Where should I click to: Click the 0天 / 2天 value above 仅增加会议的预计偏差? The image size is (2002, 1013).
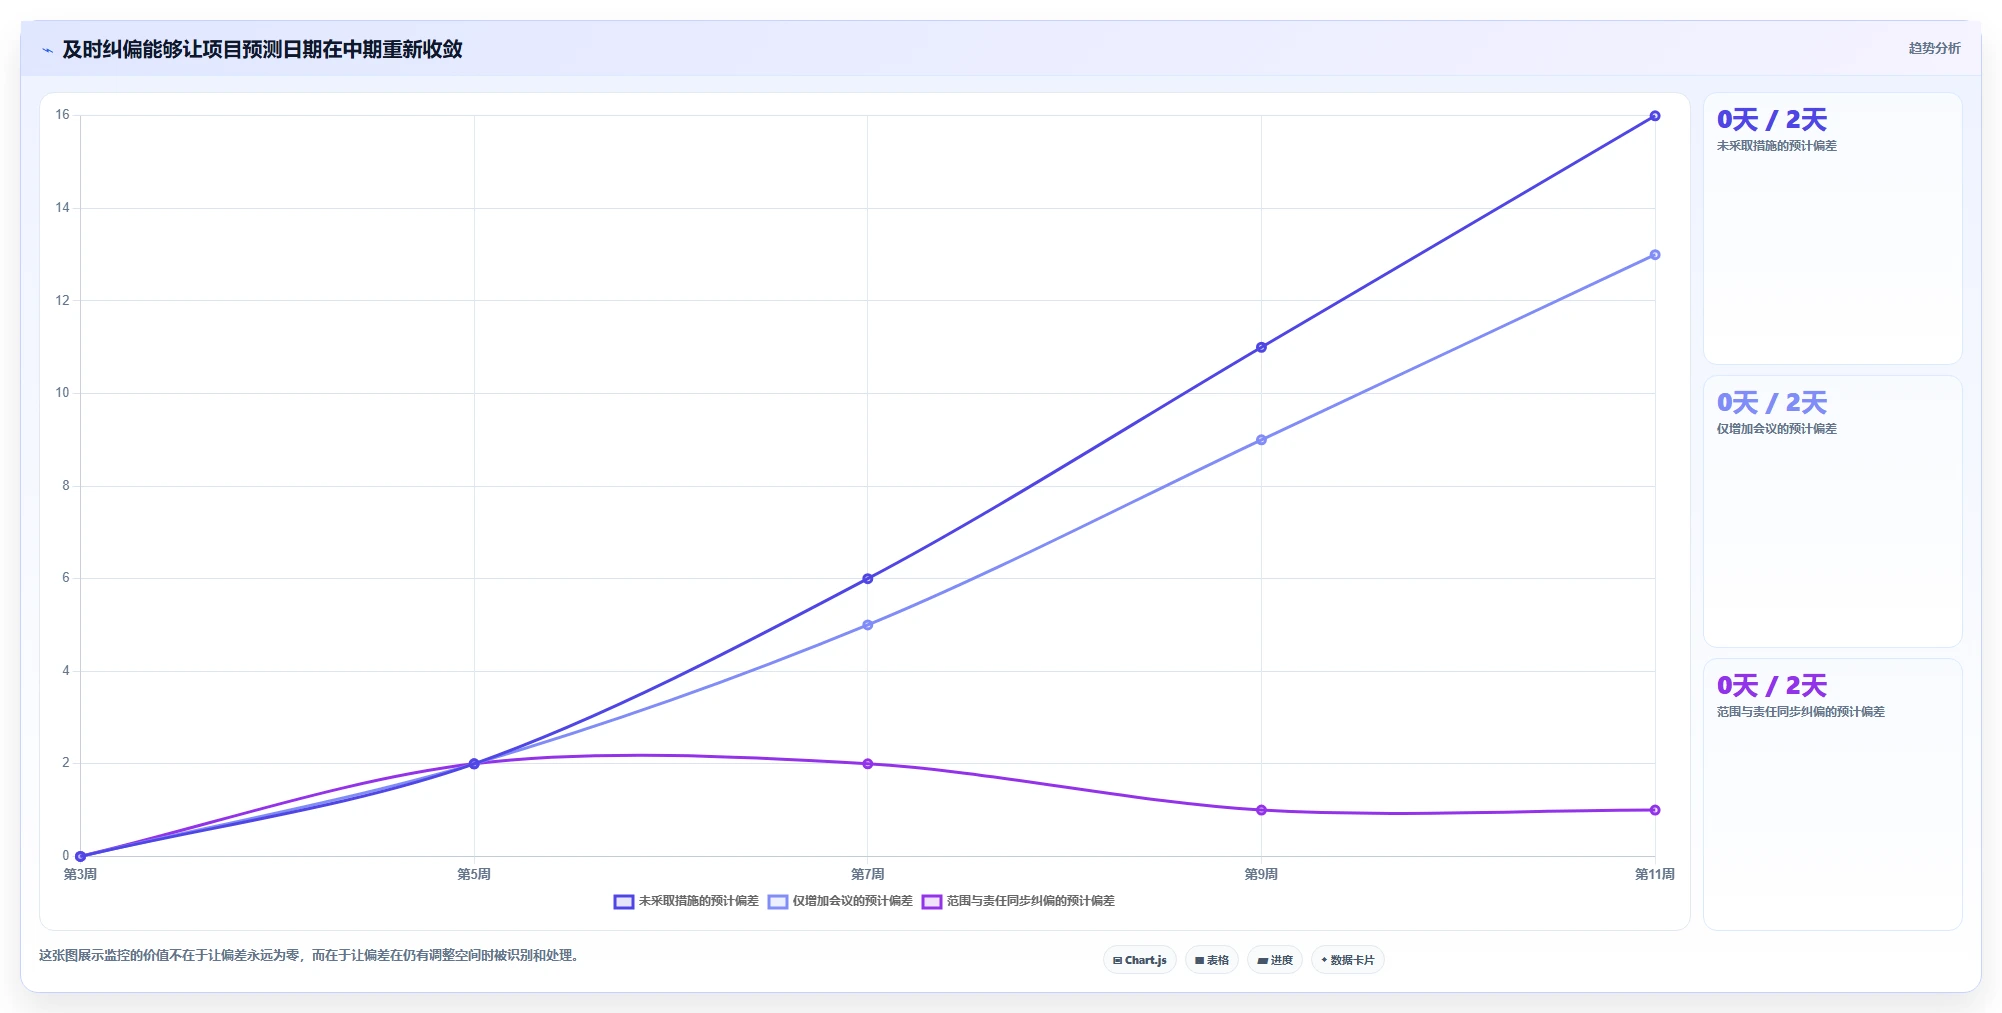click(1772, 403)
